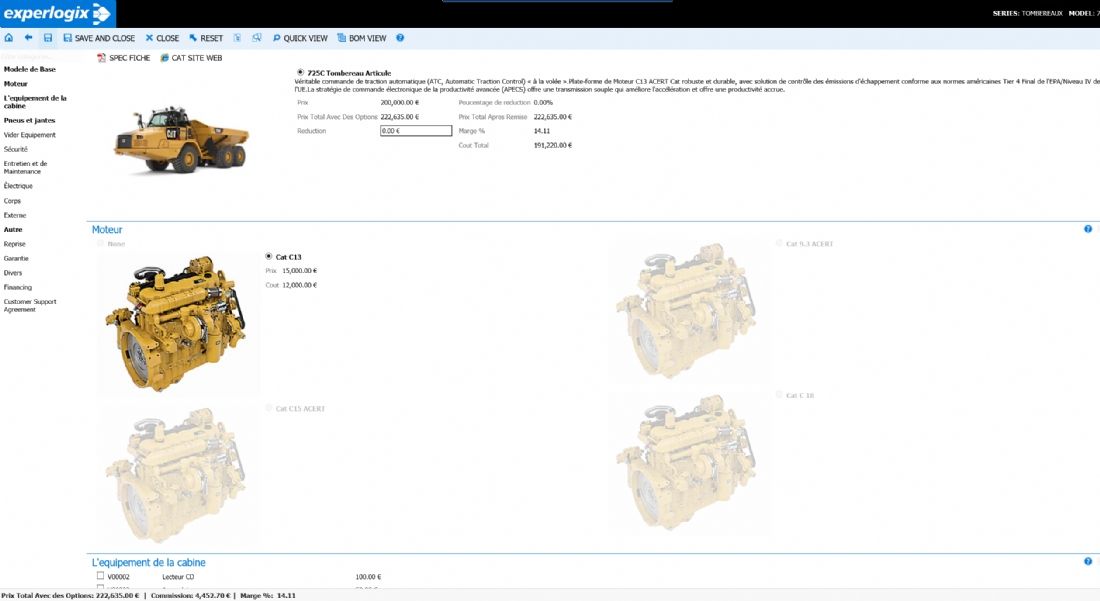Click the Reduction input field
Viewport: 1100px width, 601px height.
click(416, 131)
